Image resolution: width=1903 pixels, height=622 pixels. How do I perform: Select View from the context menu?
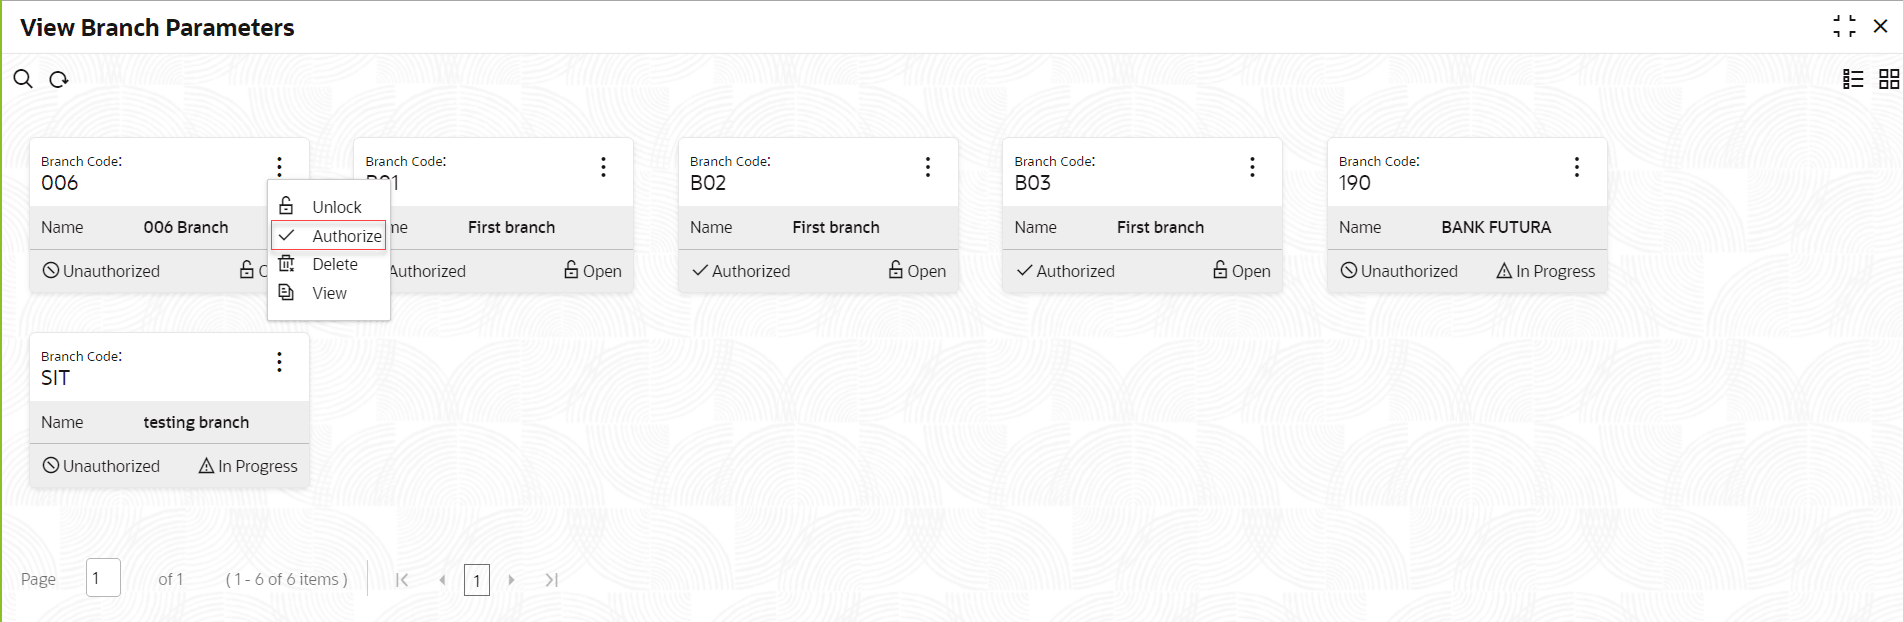point(329,293)
